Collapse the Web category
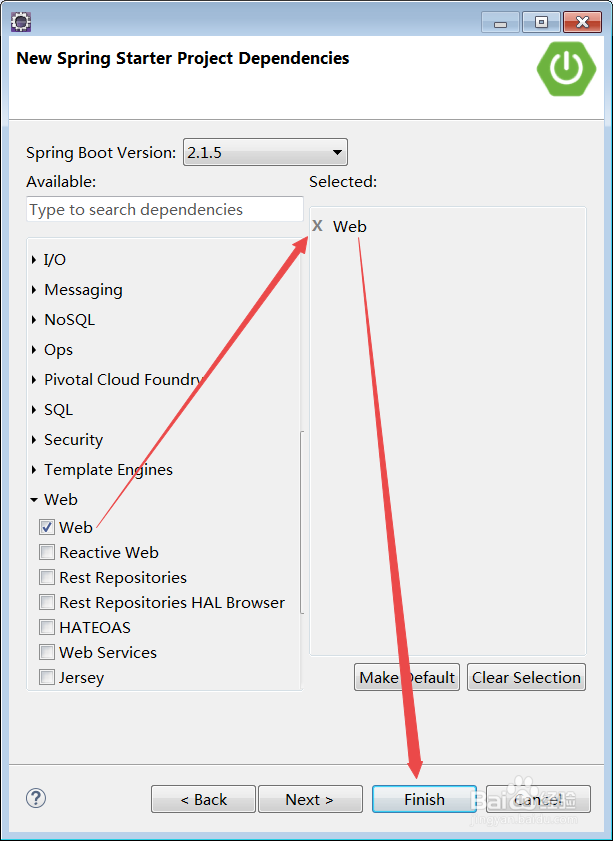This screenshot has width=613, height=841. (x=34, y=499)
